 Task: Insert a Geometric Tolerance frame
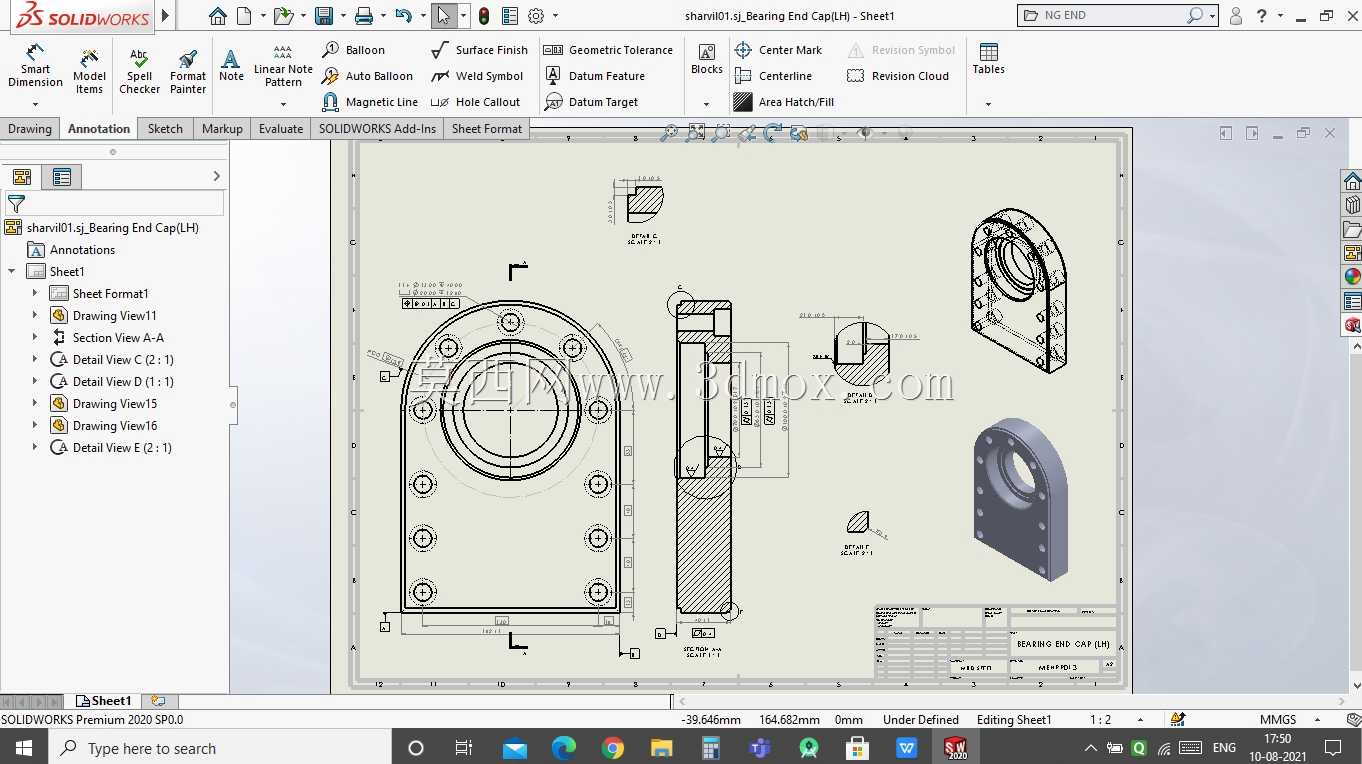608,50
